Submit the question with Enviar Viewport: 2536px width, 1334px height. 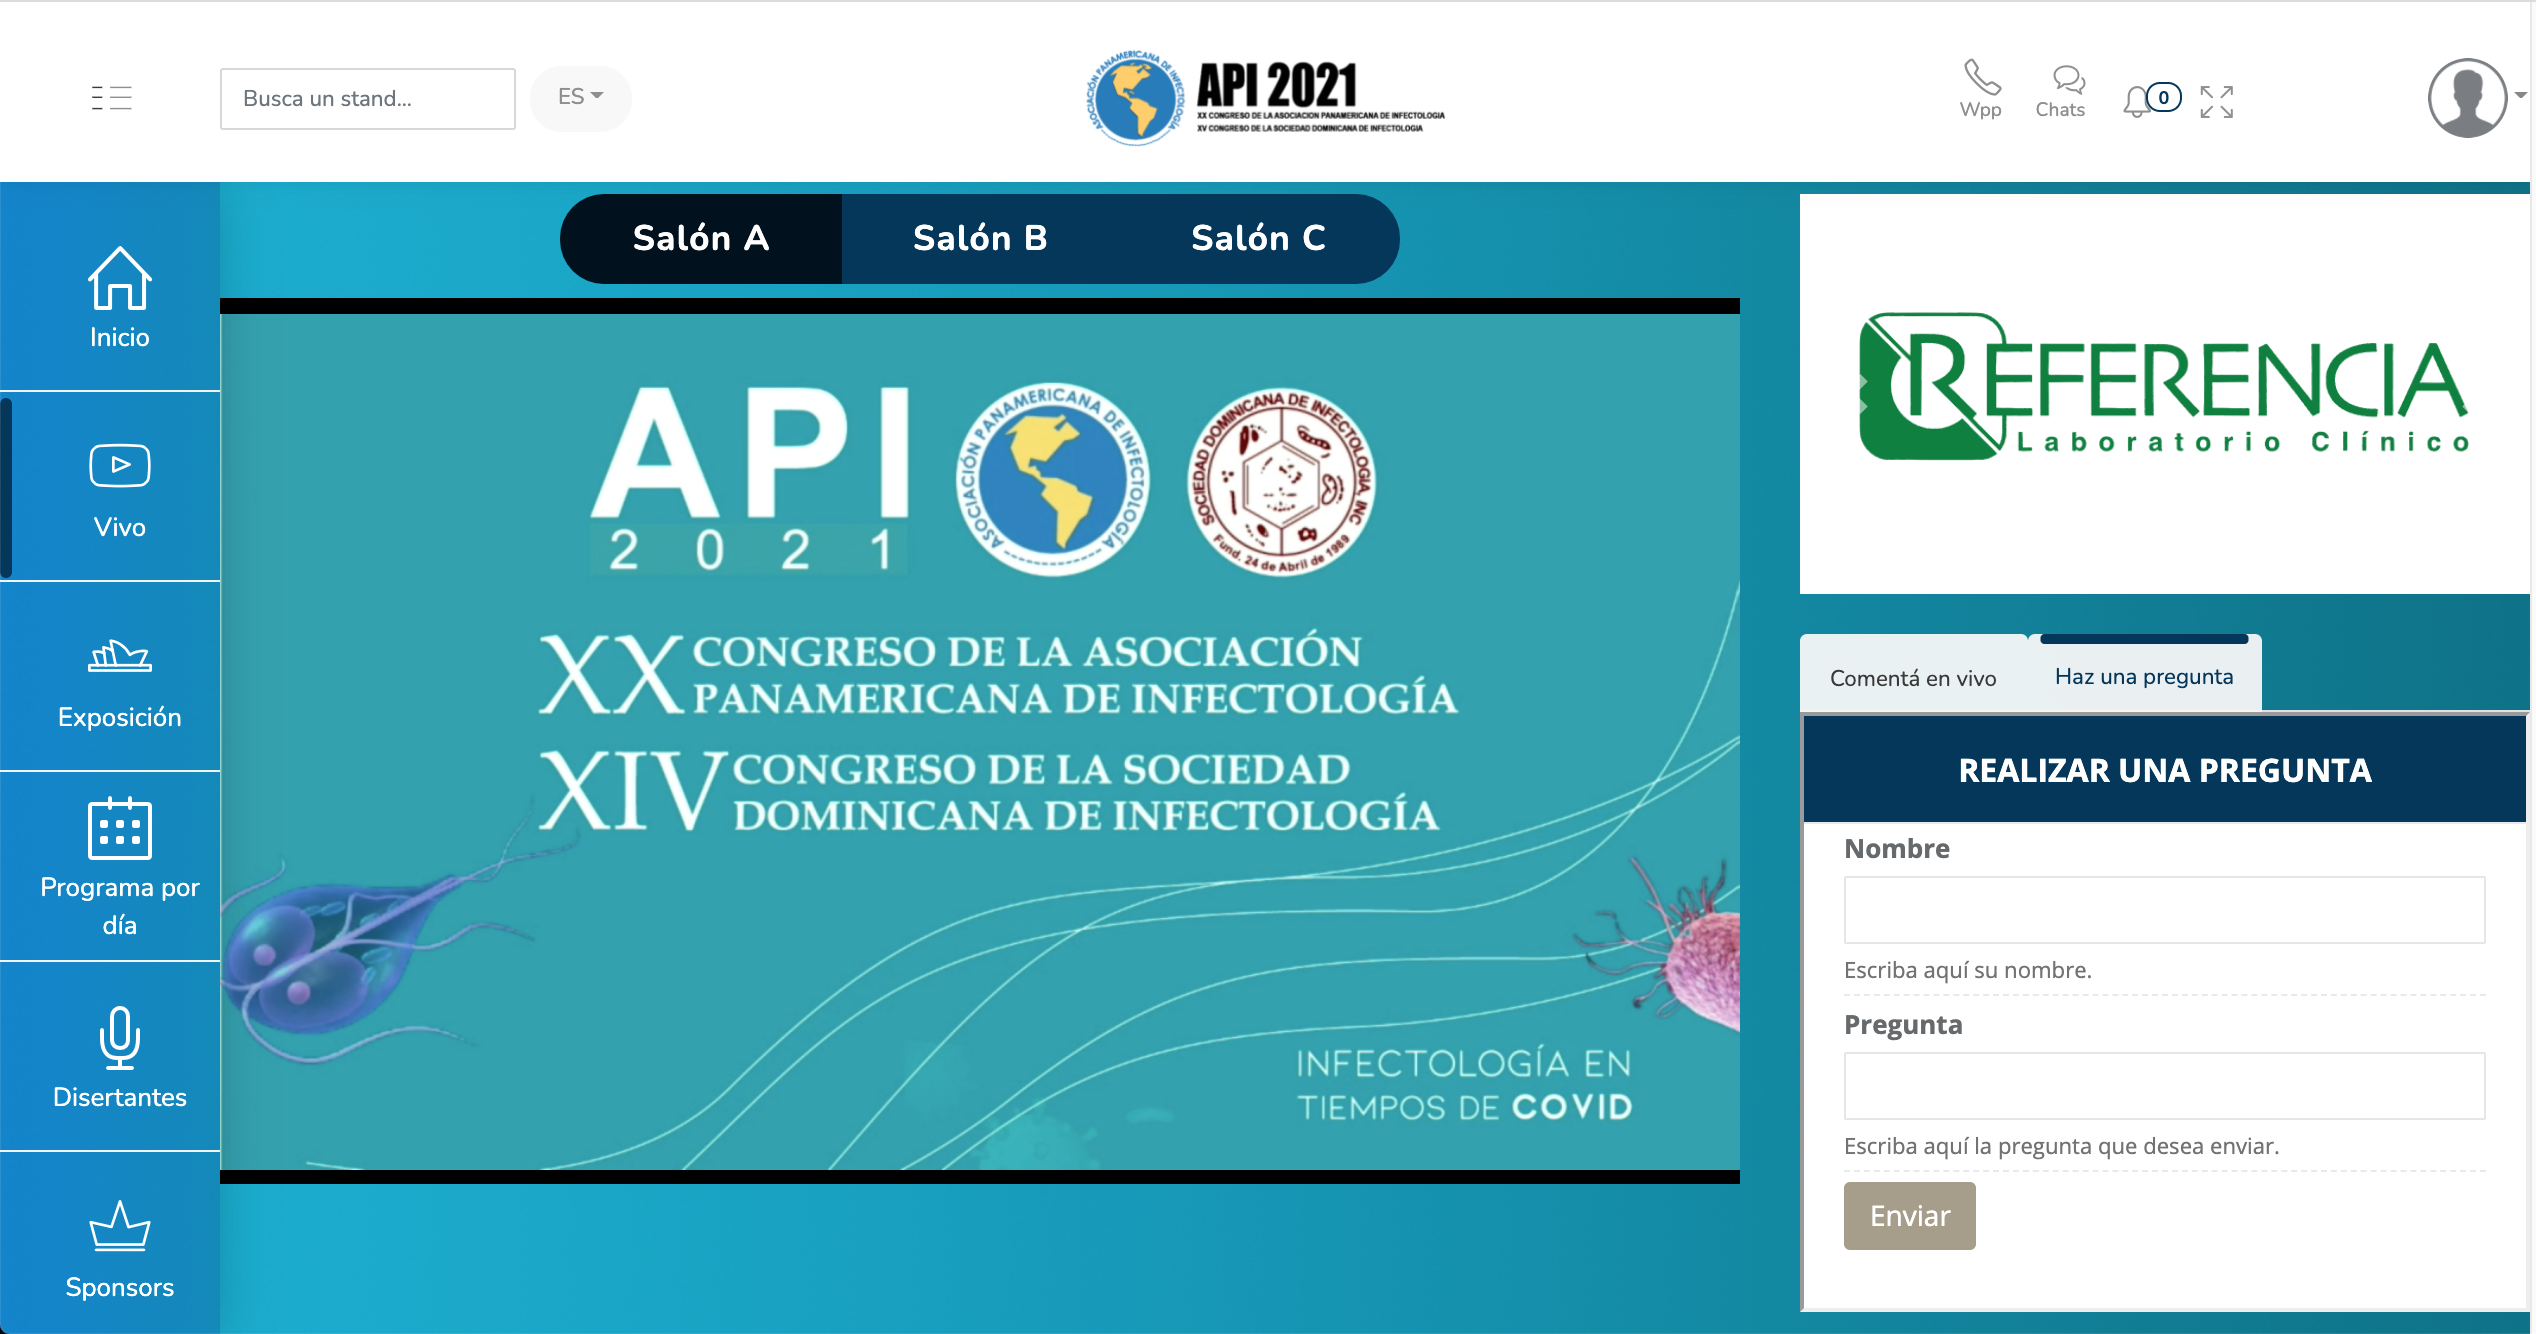(x=1909, y=1215)
